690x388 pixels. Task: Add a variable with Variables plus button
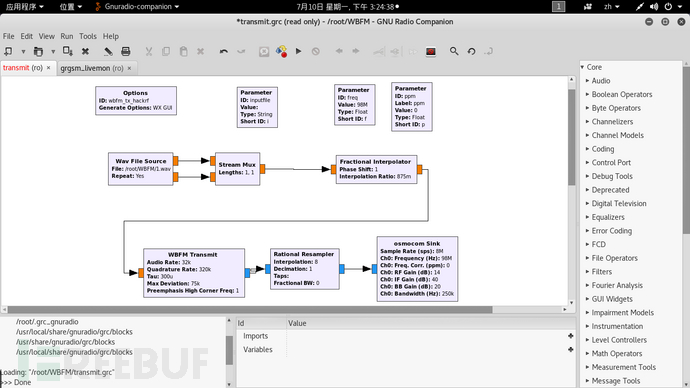coord(571,350)
